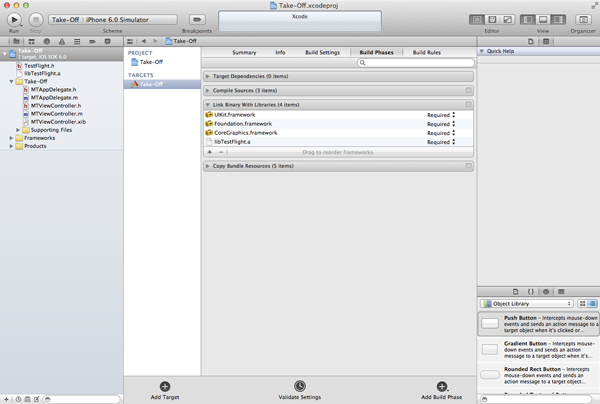Image resolution: width=600 pixels, height=404 pixels.
Task: Expand Copy Bundle Resources section
Action: 208,166
